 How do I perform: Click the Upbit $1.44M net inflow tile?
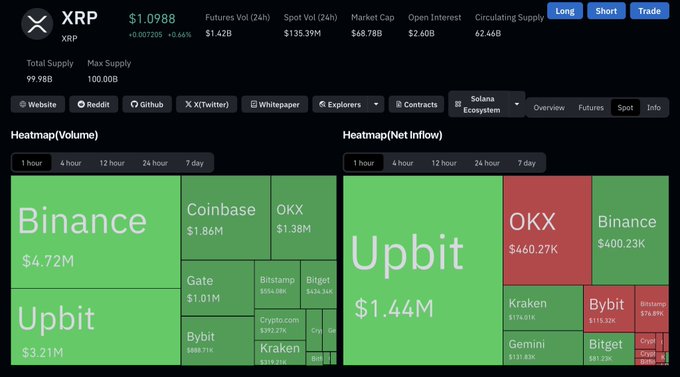(x=423, y=270)
